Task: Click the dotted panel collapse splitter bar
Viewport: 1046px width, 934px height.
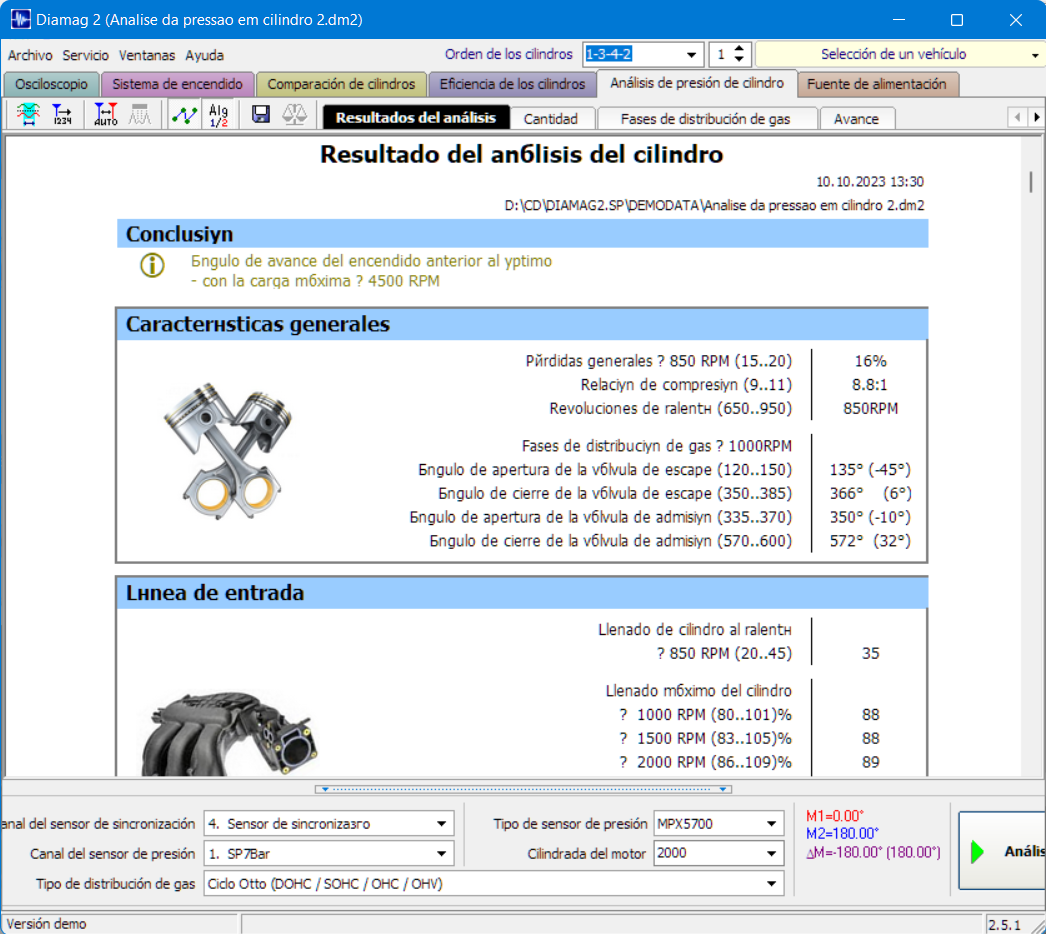Action: click(523, 789)
